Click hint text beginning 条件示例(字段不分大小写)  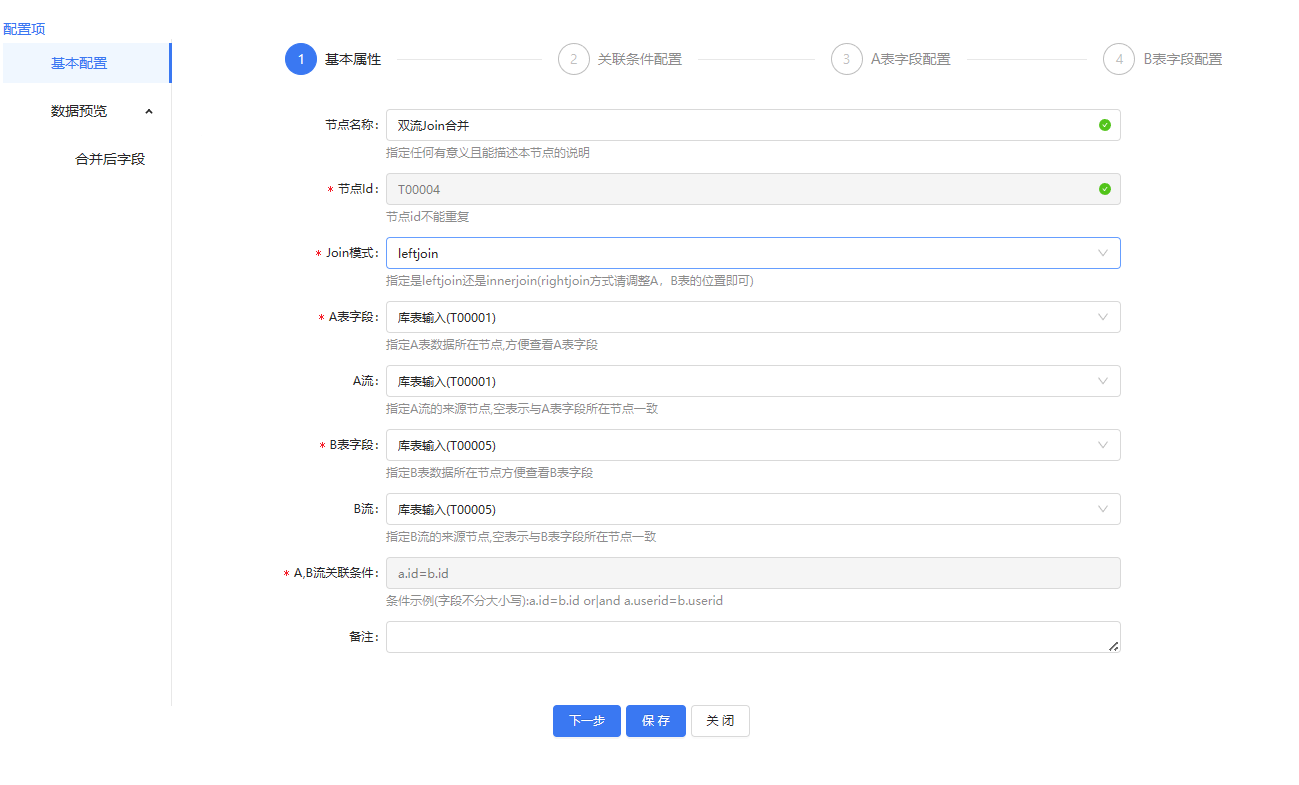click(555, 601)
